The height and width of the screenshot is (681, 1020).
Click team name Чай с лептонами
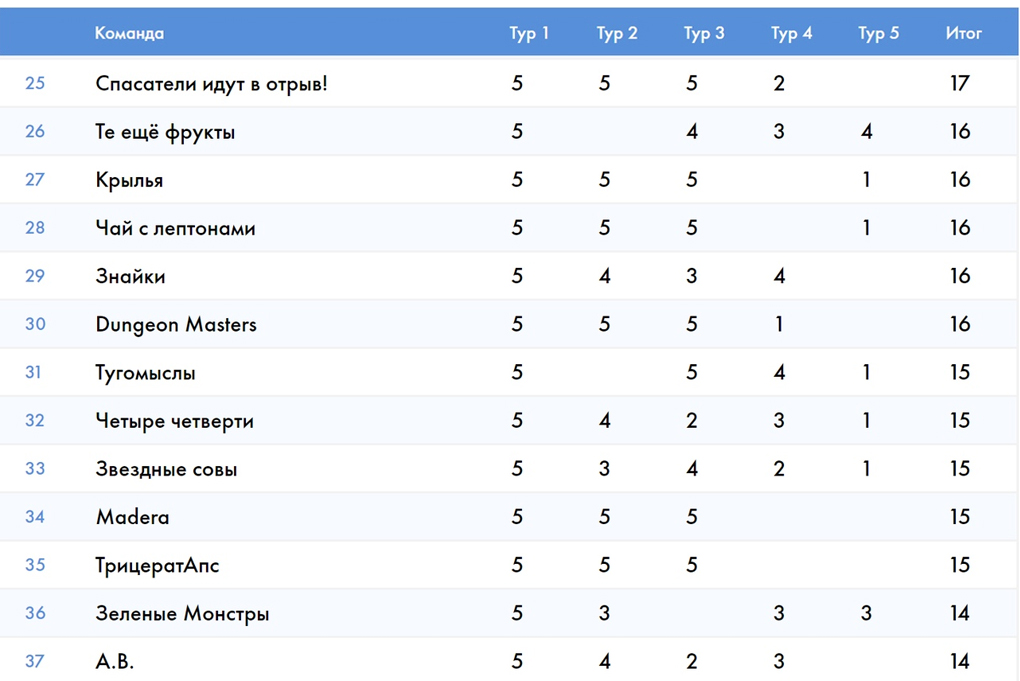176,228
